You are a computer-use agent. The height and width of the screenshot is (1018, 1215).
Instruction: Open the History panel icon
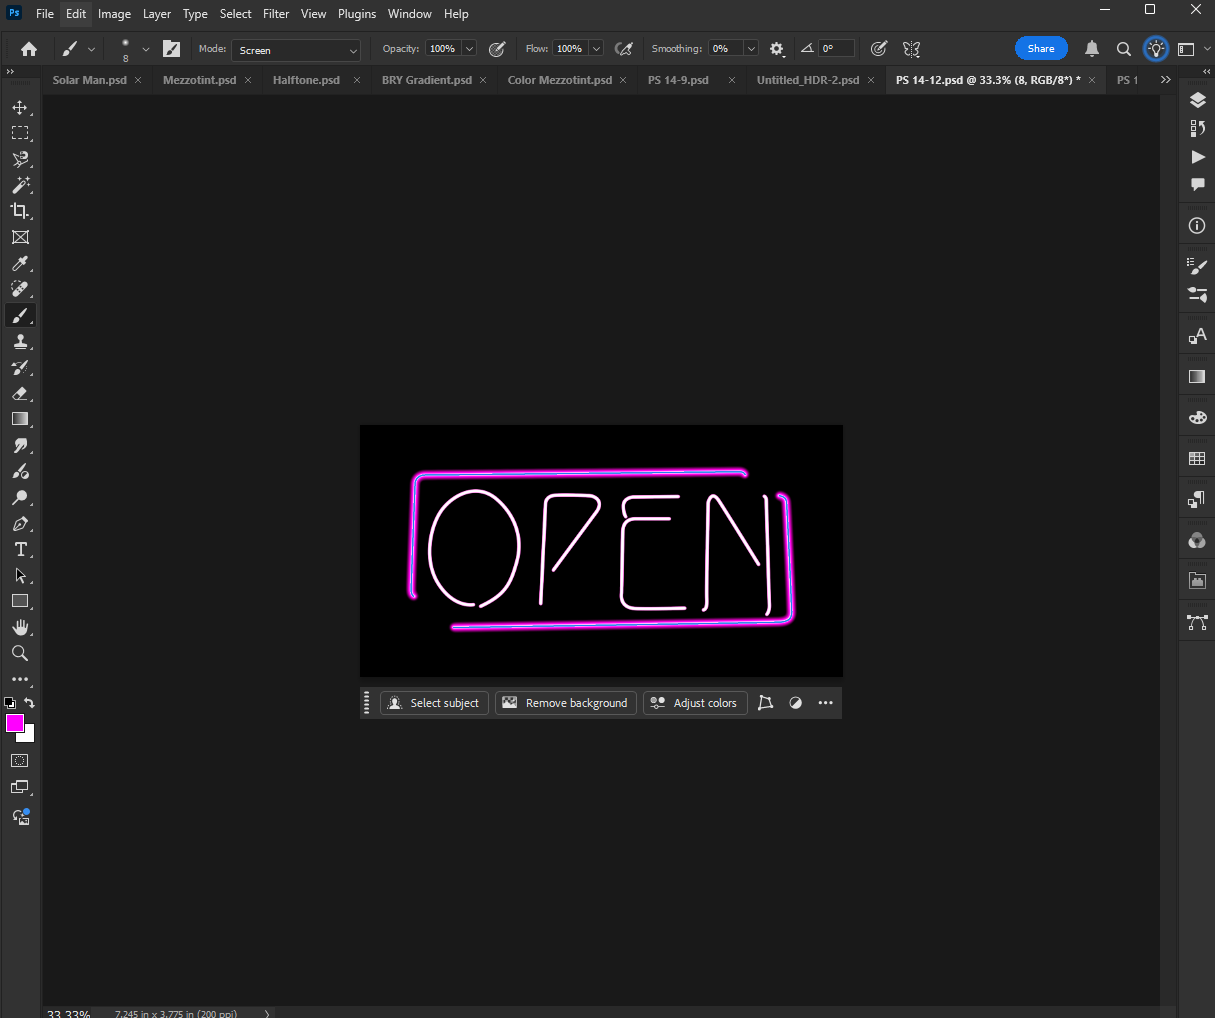pos(1197,128)
